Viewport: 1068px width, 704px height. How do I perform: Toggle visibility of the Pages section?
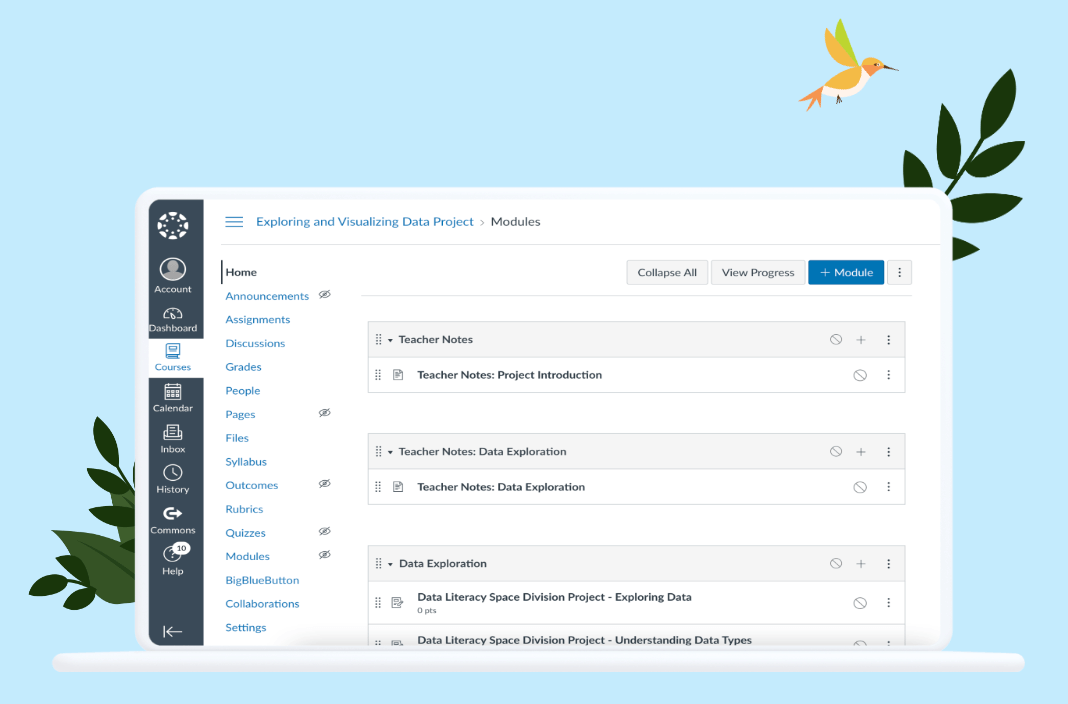pos(324,413)
